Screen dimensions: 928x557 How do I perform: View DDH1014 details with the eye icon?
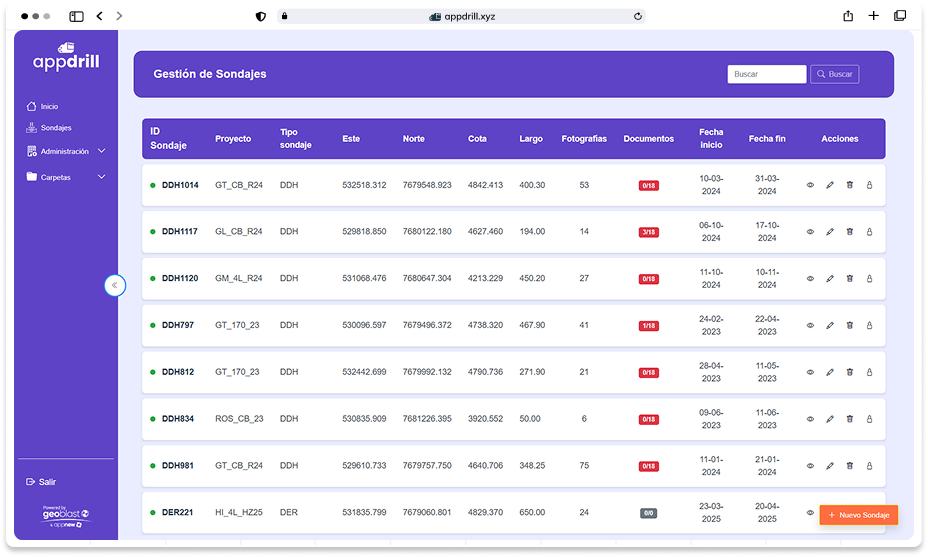[x=810, y=185]
